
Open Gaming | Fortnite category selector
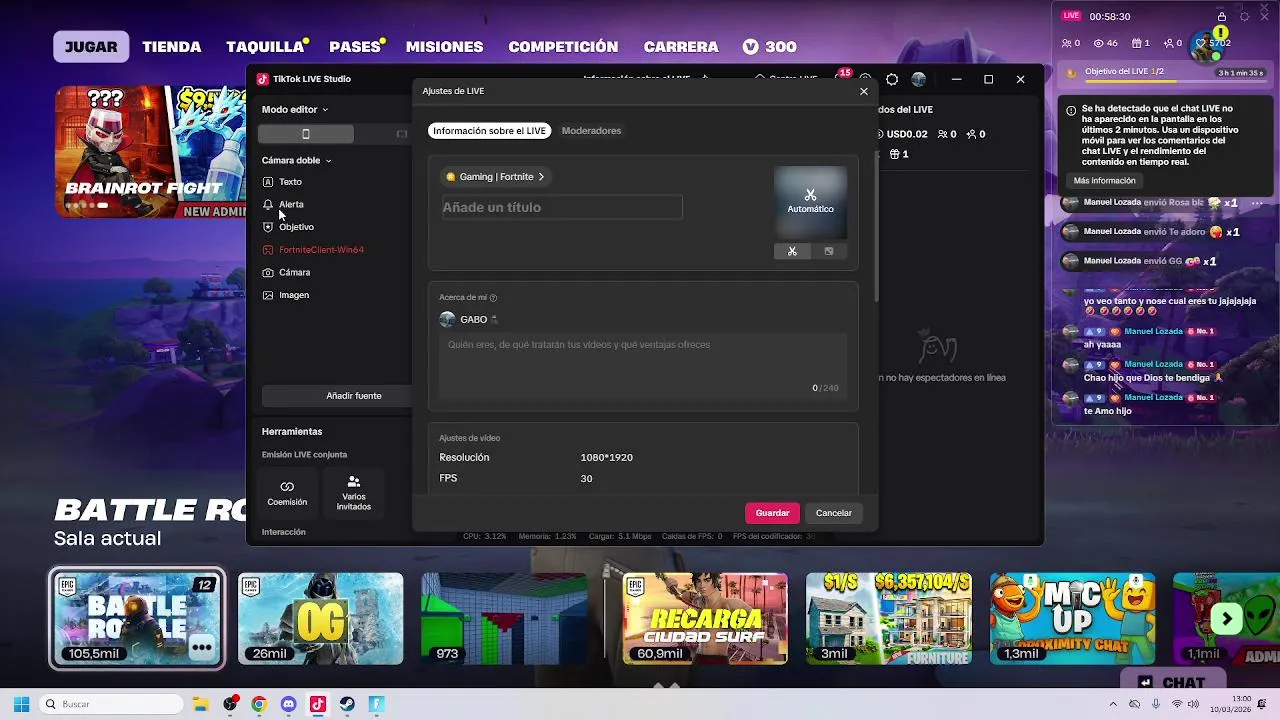coord(495,177)
